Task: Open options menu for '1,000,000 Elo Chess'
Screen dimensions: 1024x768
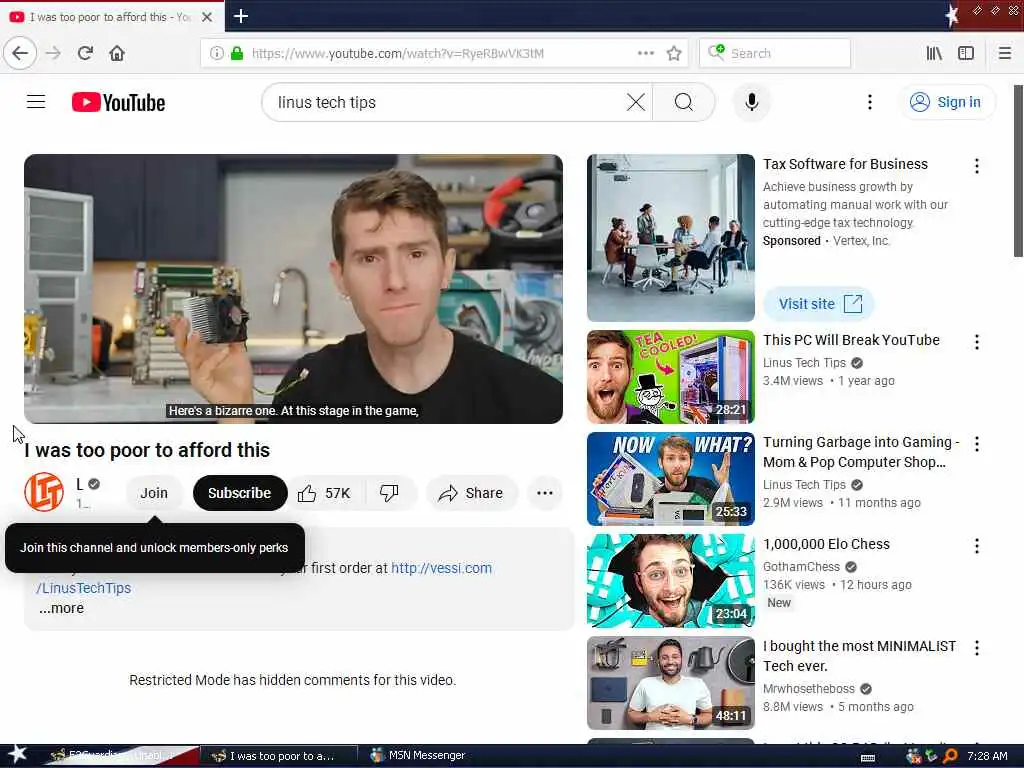Action: [976, 546]
